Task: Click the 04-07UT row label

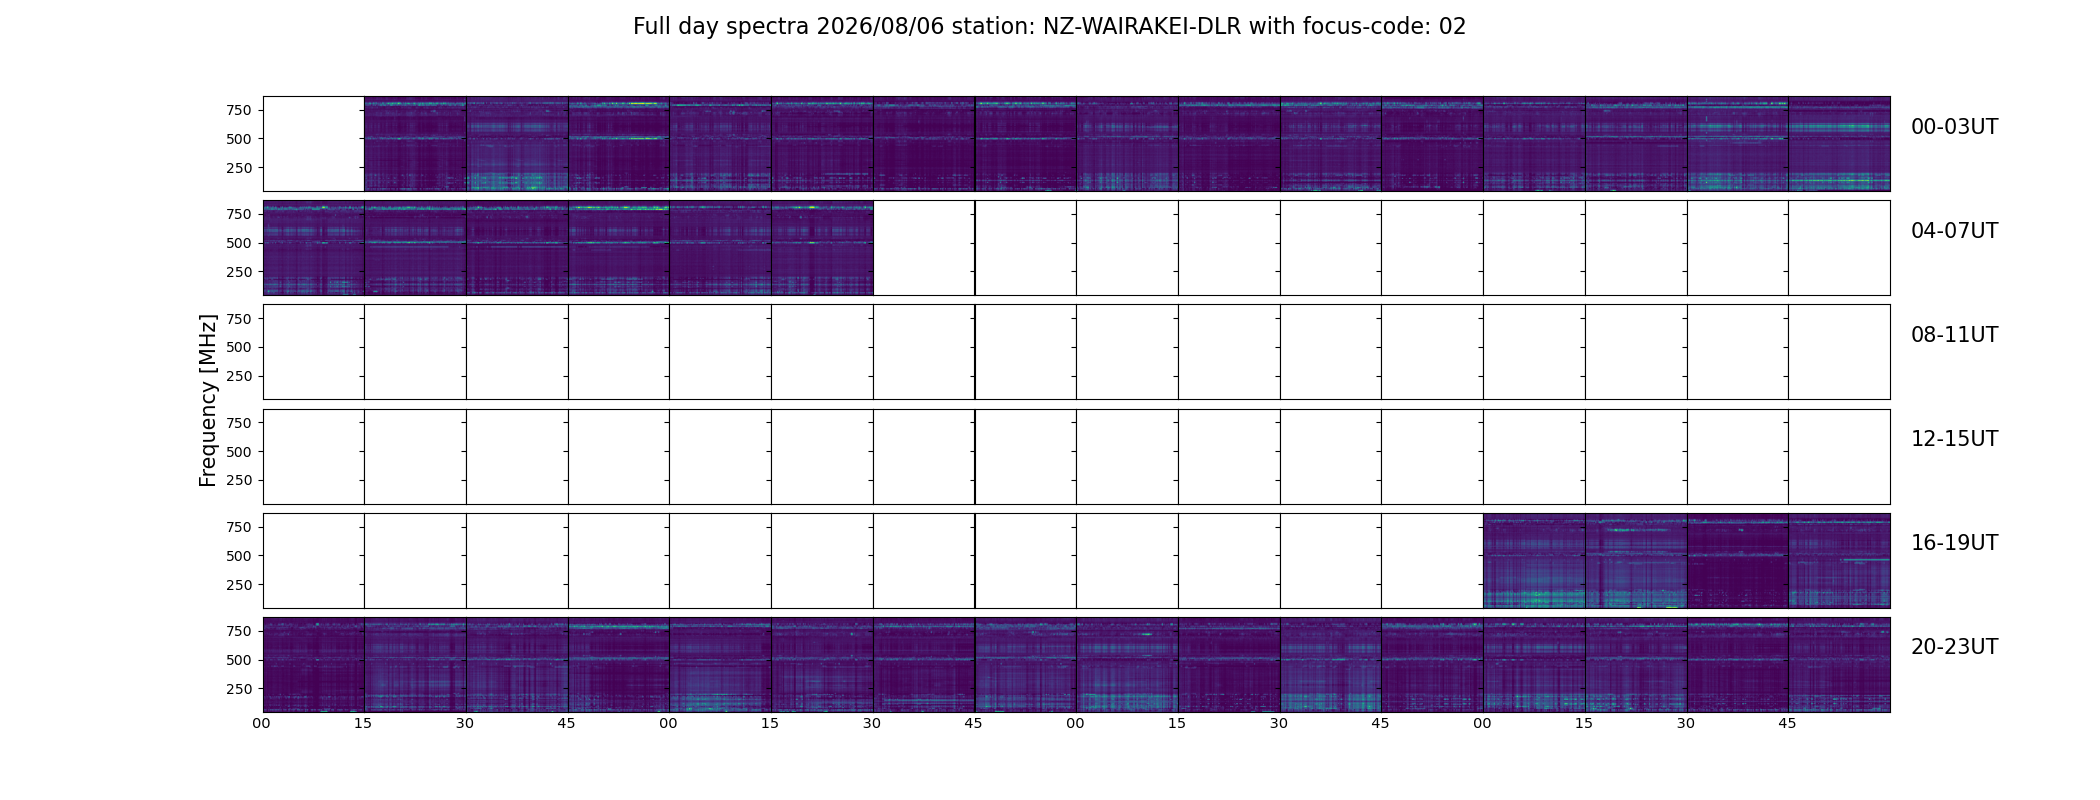Action: [1954, 231]
